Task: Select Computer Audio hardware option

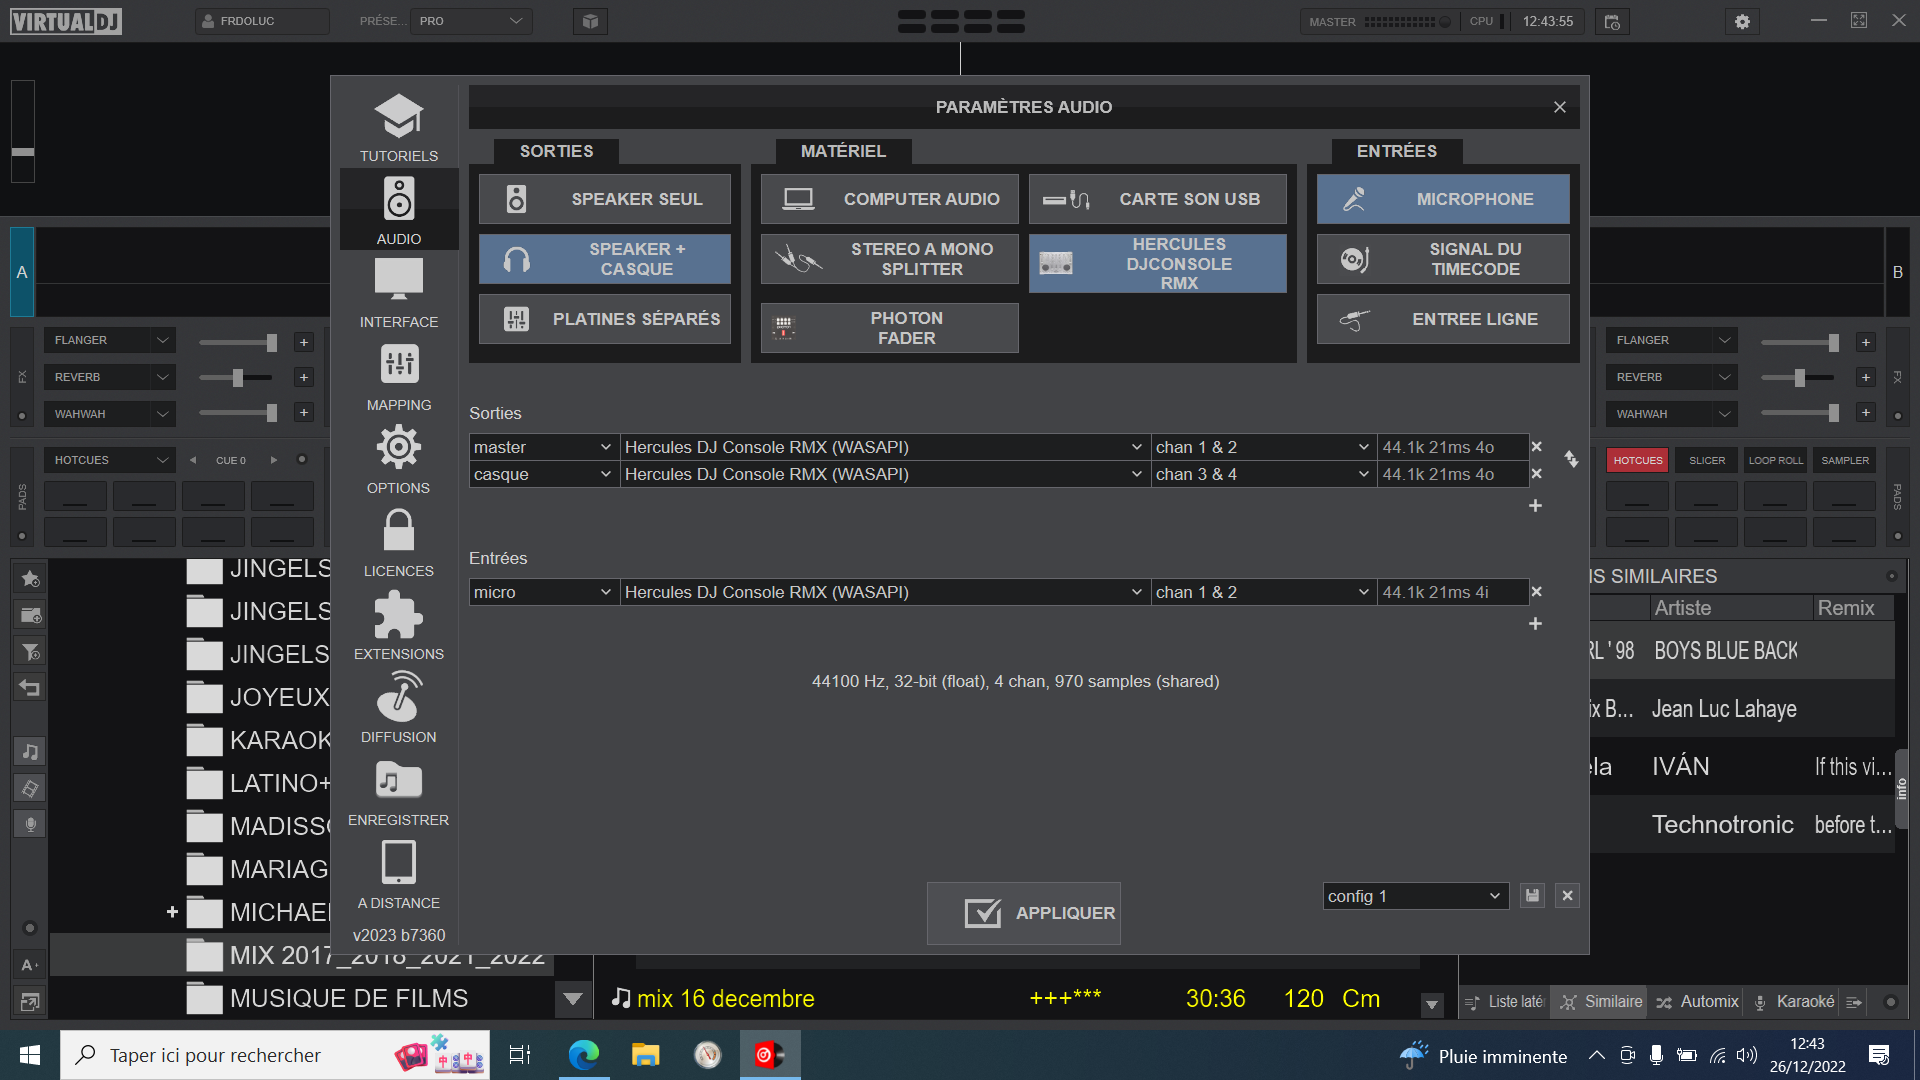Action: tap(890, 199)
